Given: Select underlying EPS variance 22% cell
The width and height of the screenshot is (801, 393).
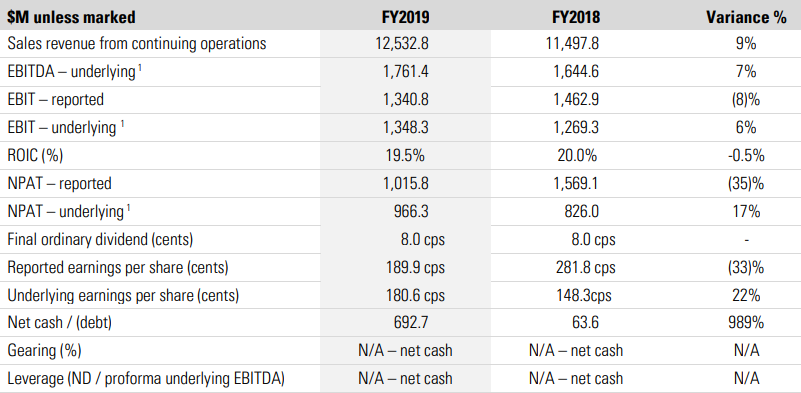Looking at the screenshot, I should (746, 295).
